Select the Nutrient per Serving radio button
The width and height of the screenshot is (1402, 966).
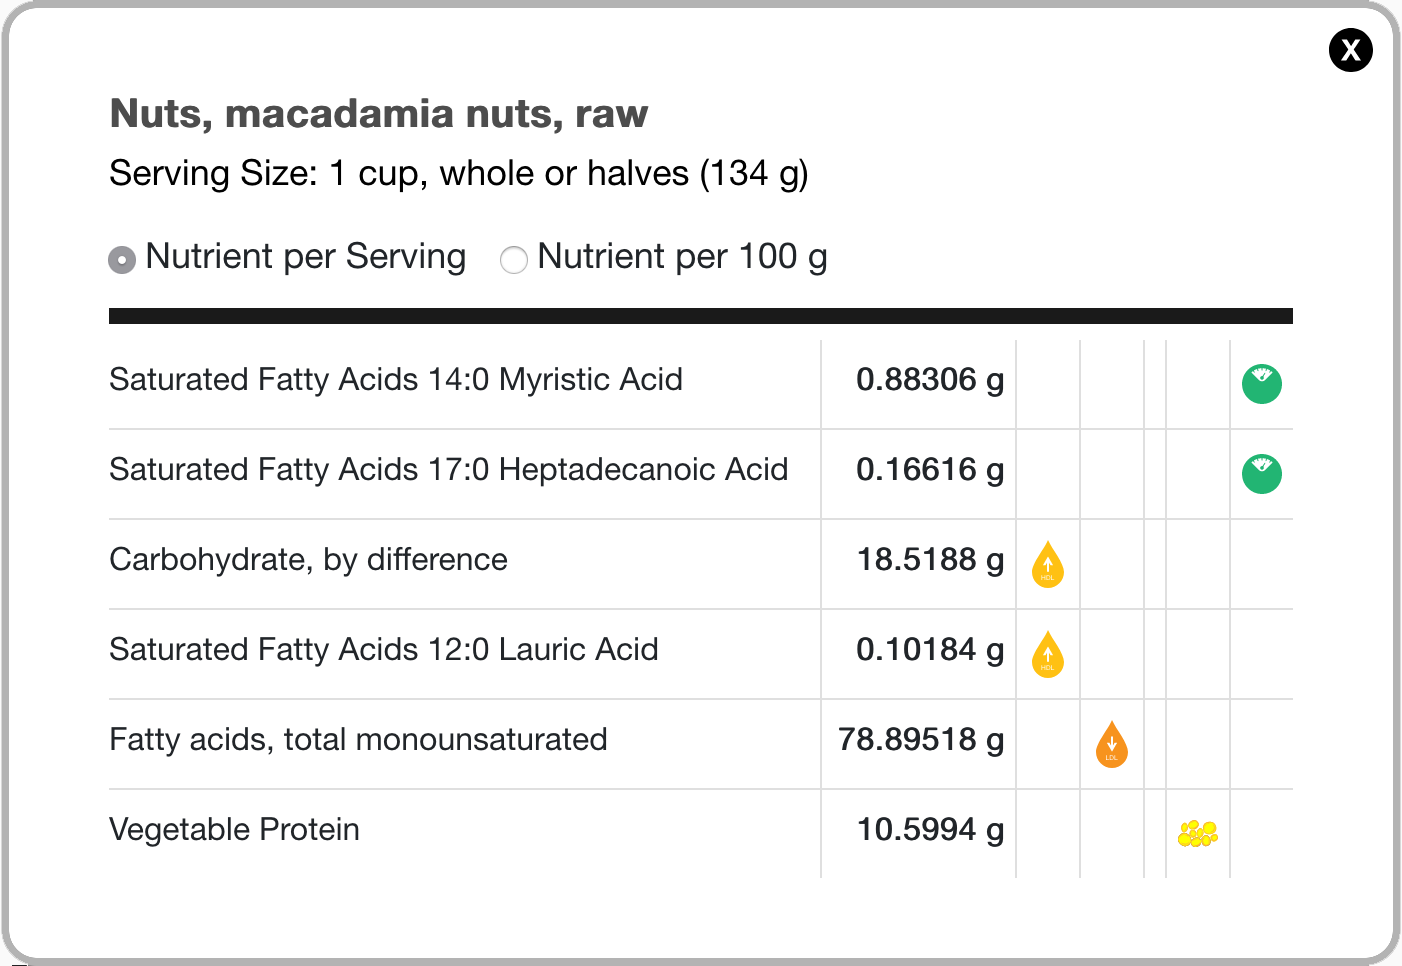click(x=121, y=259)
